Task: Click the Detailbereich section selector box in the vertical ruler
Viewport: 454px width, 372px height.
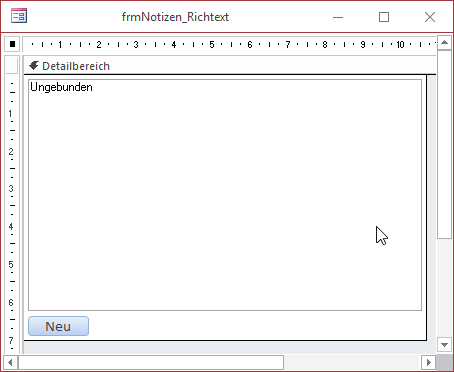Action: [12, 66]
